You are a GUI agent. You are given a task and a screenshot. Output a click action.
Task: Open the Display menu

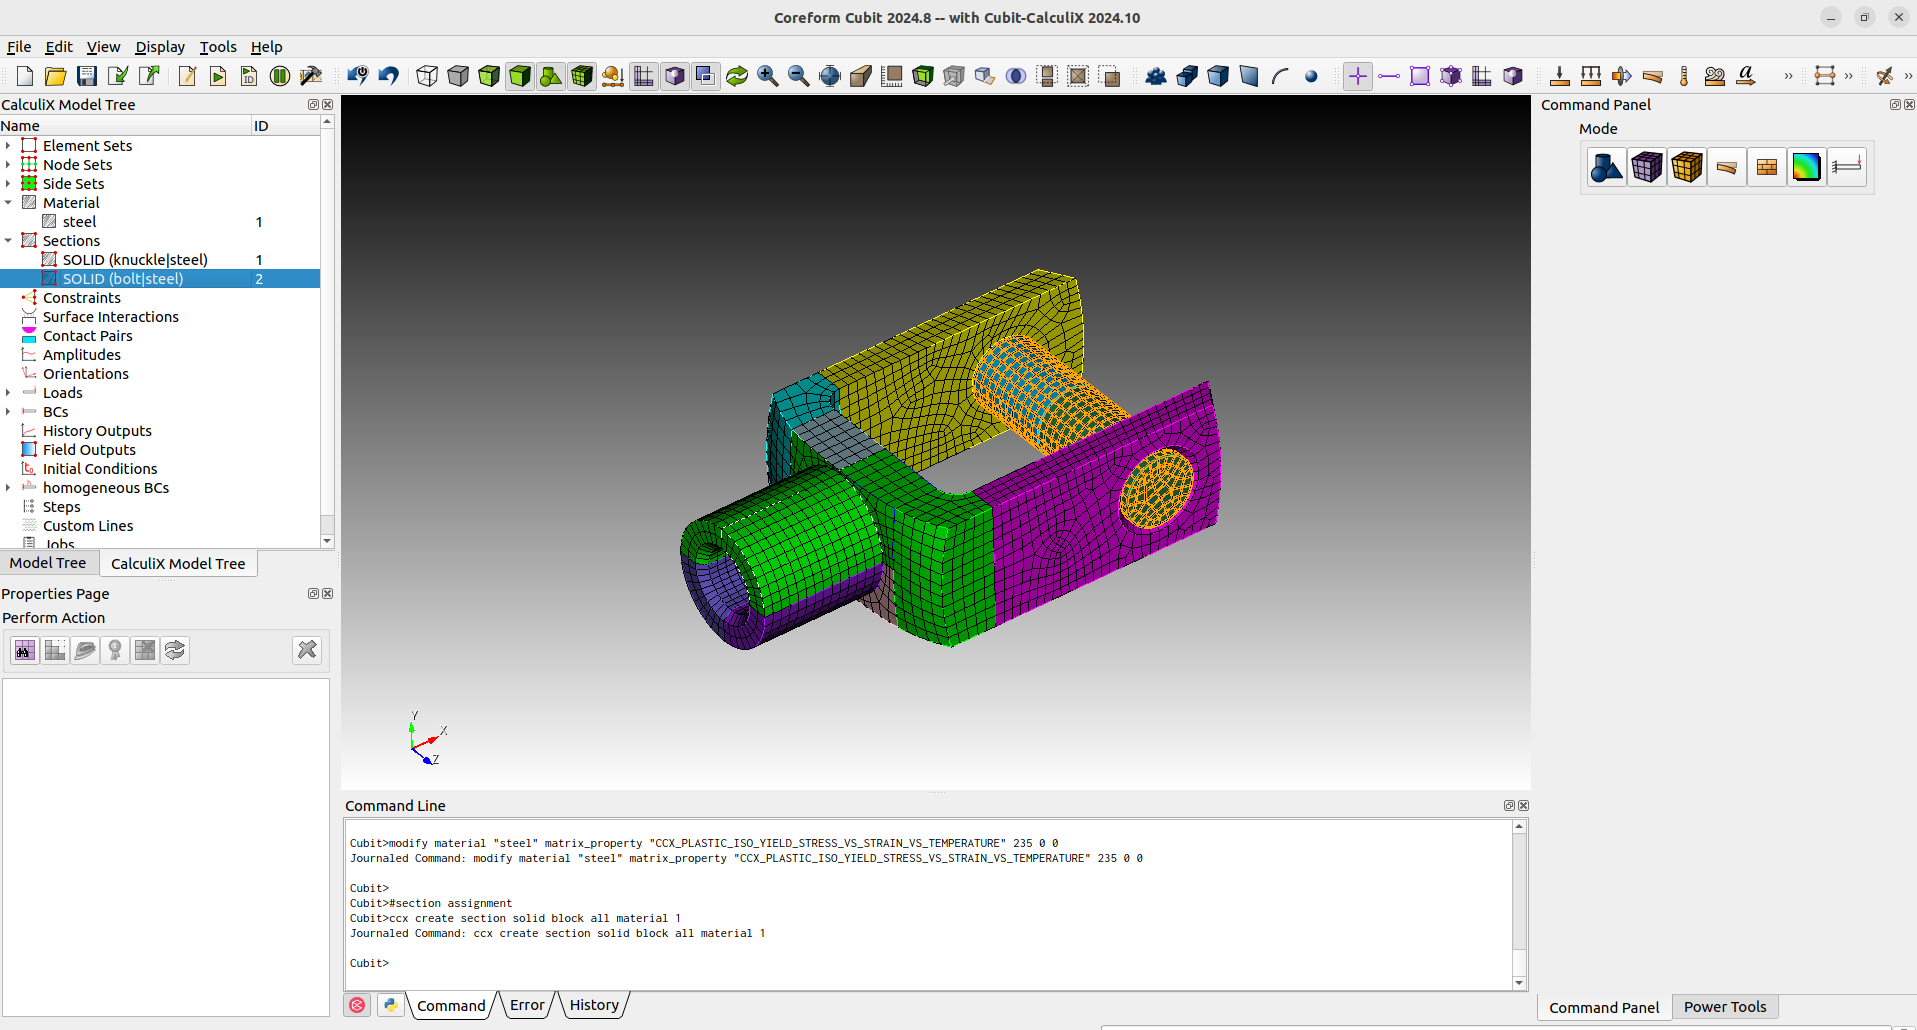coord(159,47)
